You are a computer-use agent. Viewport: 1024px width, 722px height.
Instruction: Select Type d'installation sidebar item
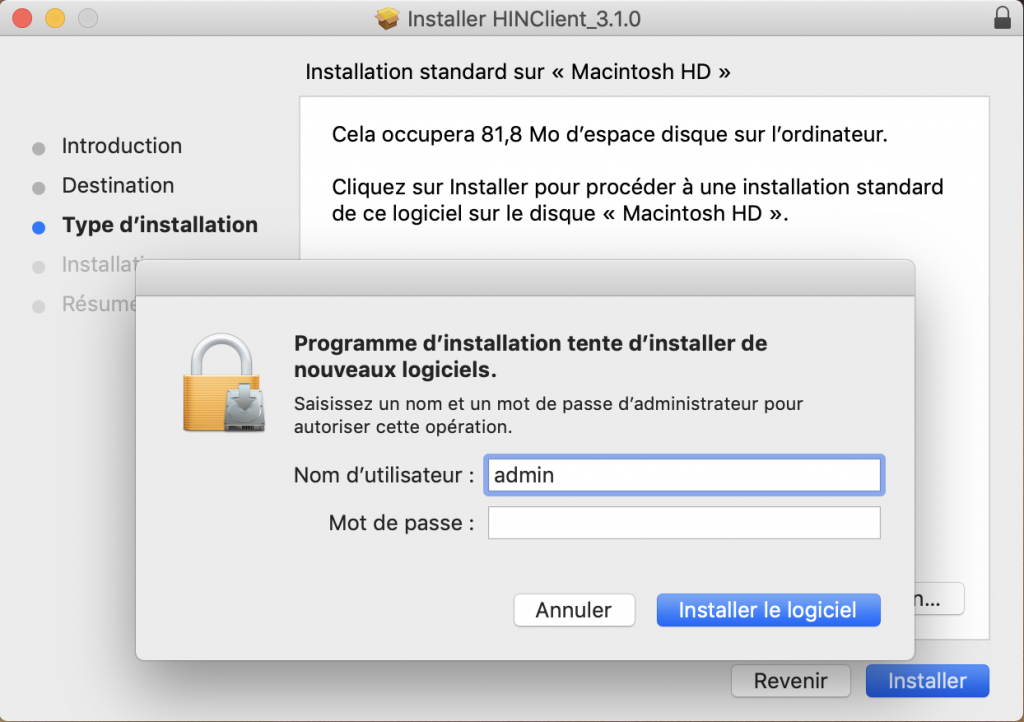pos(160,225)
